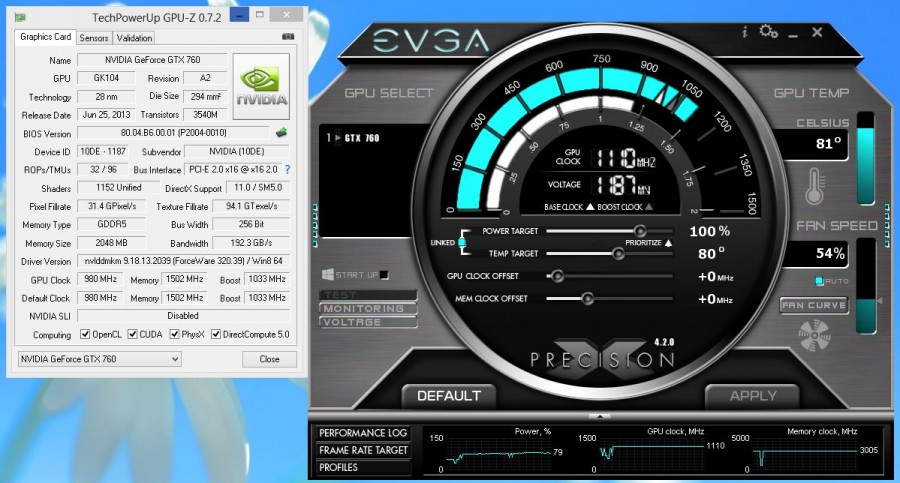Toggle the CUDA checkbox
The height and width of the screenshot is (483, 900).
coord(132,334)
